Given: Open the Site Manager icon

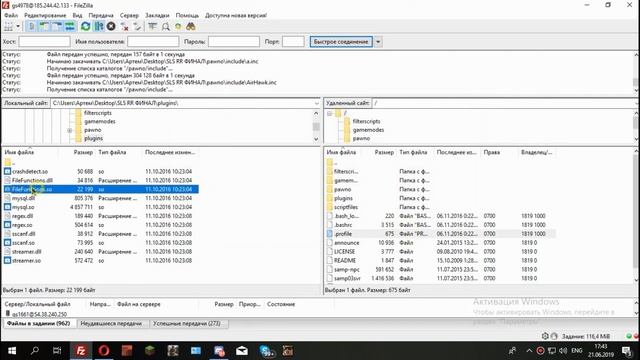Looking at the screenshot, I should 8,27.
